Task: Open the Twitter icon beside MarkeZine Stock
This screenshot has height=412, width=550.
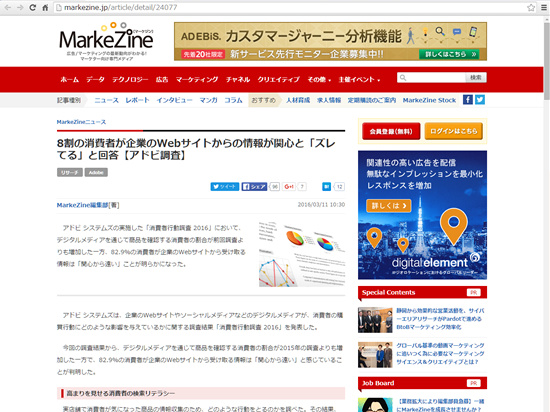Action: click(x=480, y=100)
